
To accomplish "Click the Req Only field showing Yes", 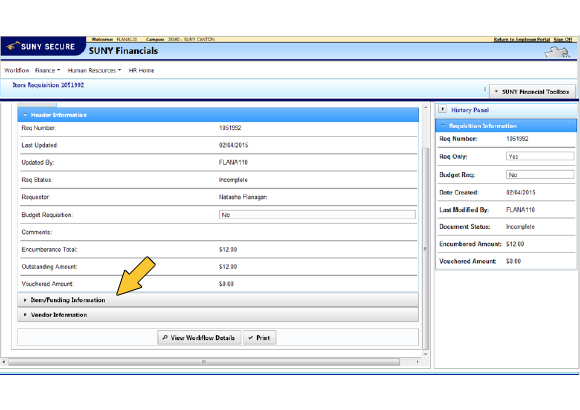I will tap(540, 156).
